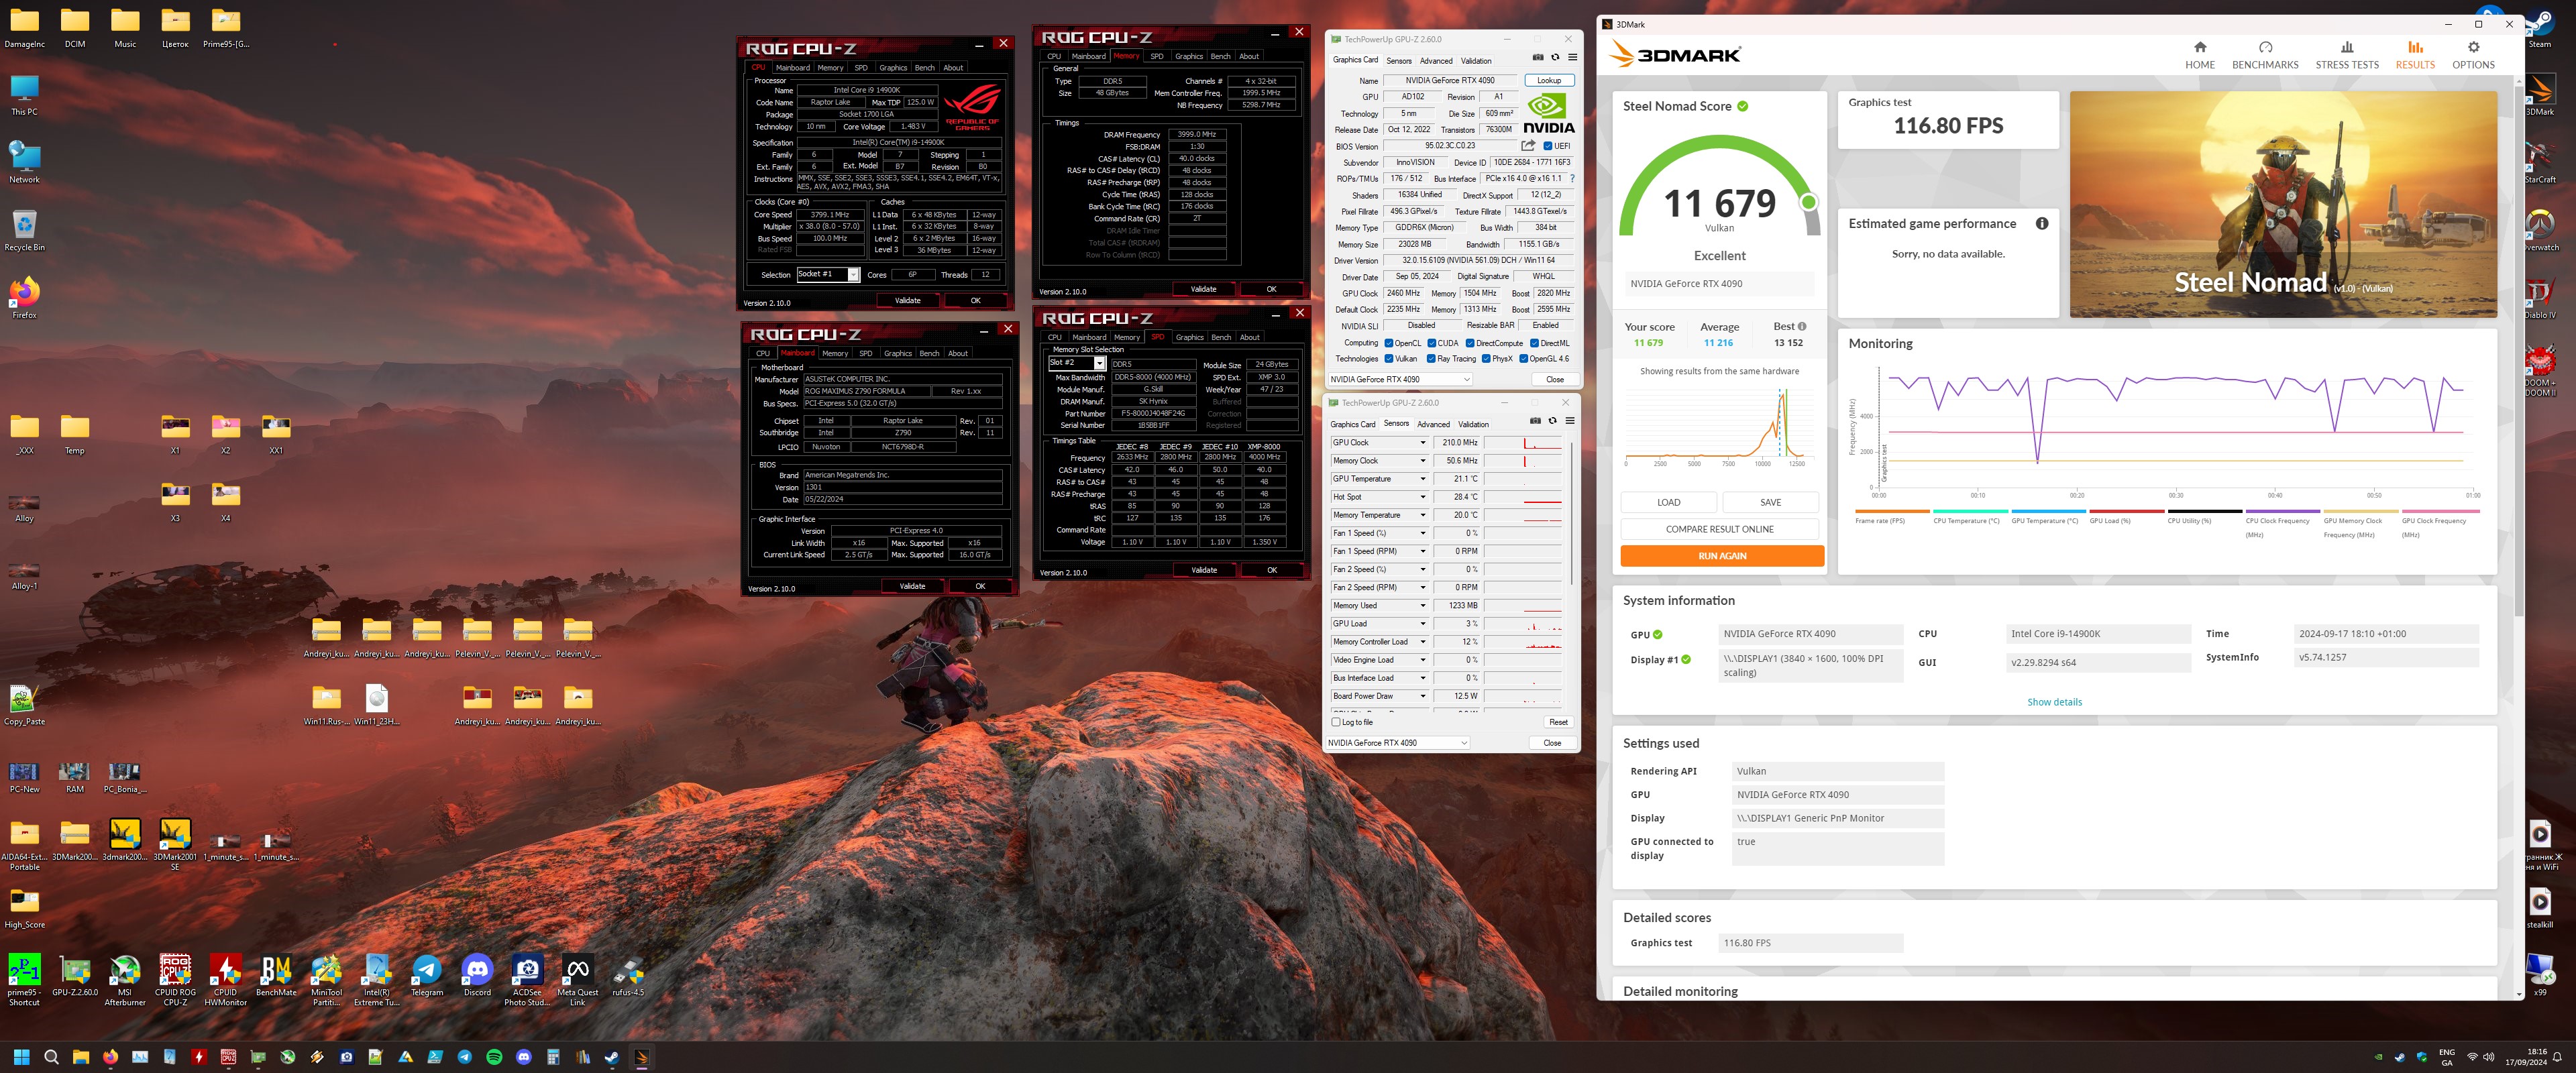Click Steel Nomad benchmark thumbnail image

pos(2283,204)
